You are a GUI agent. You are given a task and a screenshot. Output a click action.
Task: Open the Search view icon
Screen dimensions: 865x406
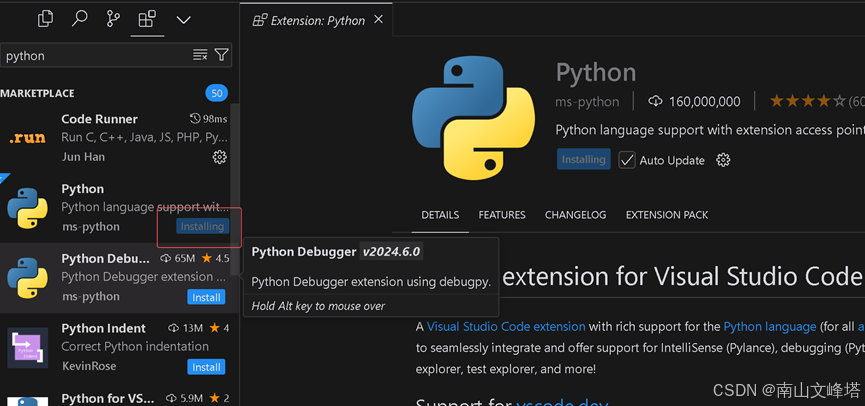[79, 19]
